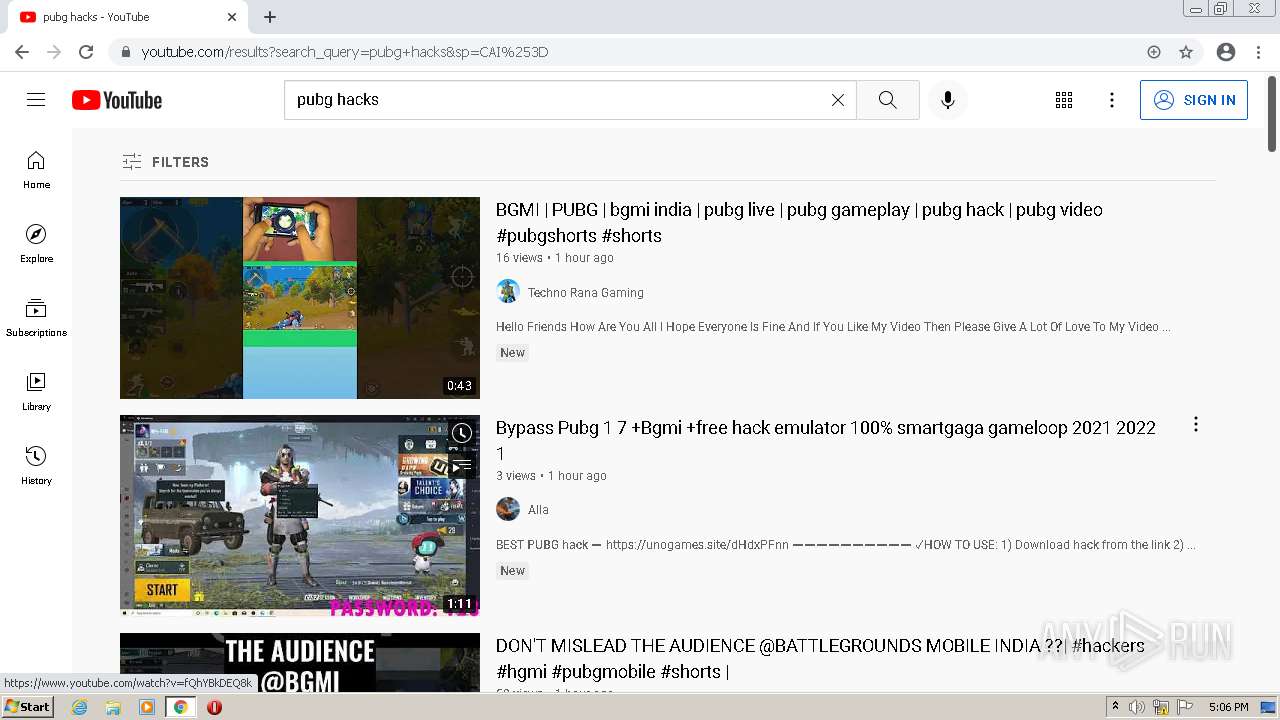Open the media player taskbar icon
This screenshot has height=720, width=1280.
point(147,707)
